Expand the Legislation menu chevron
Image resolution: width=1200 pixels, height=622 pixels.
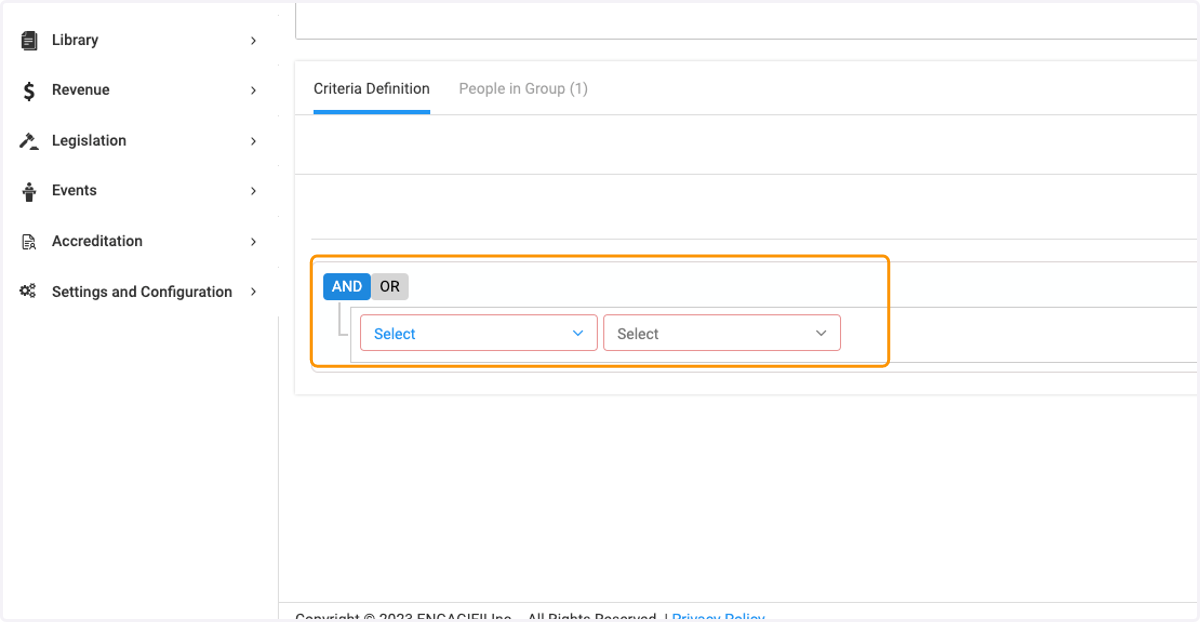(253, 141)
